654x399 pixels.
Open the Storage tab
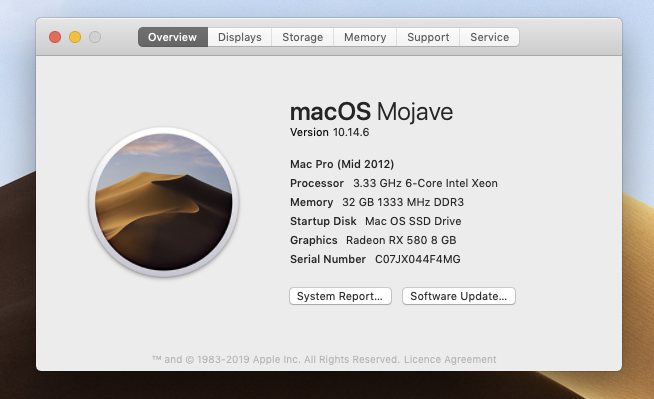tap(302, 37)
